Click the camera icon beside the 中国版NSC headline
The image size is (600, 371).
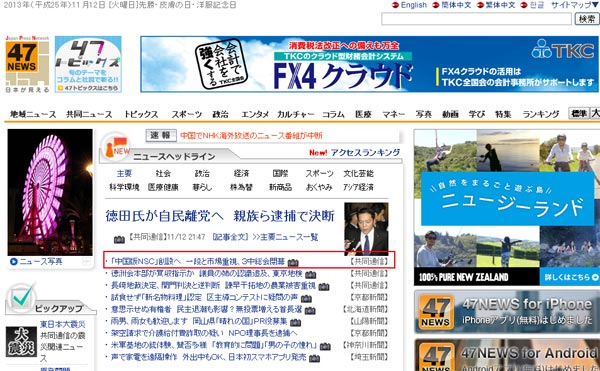click(x=293, y=263)
